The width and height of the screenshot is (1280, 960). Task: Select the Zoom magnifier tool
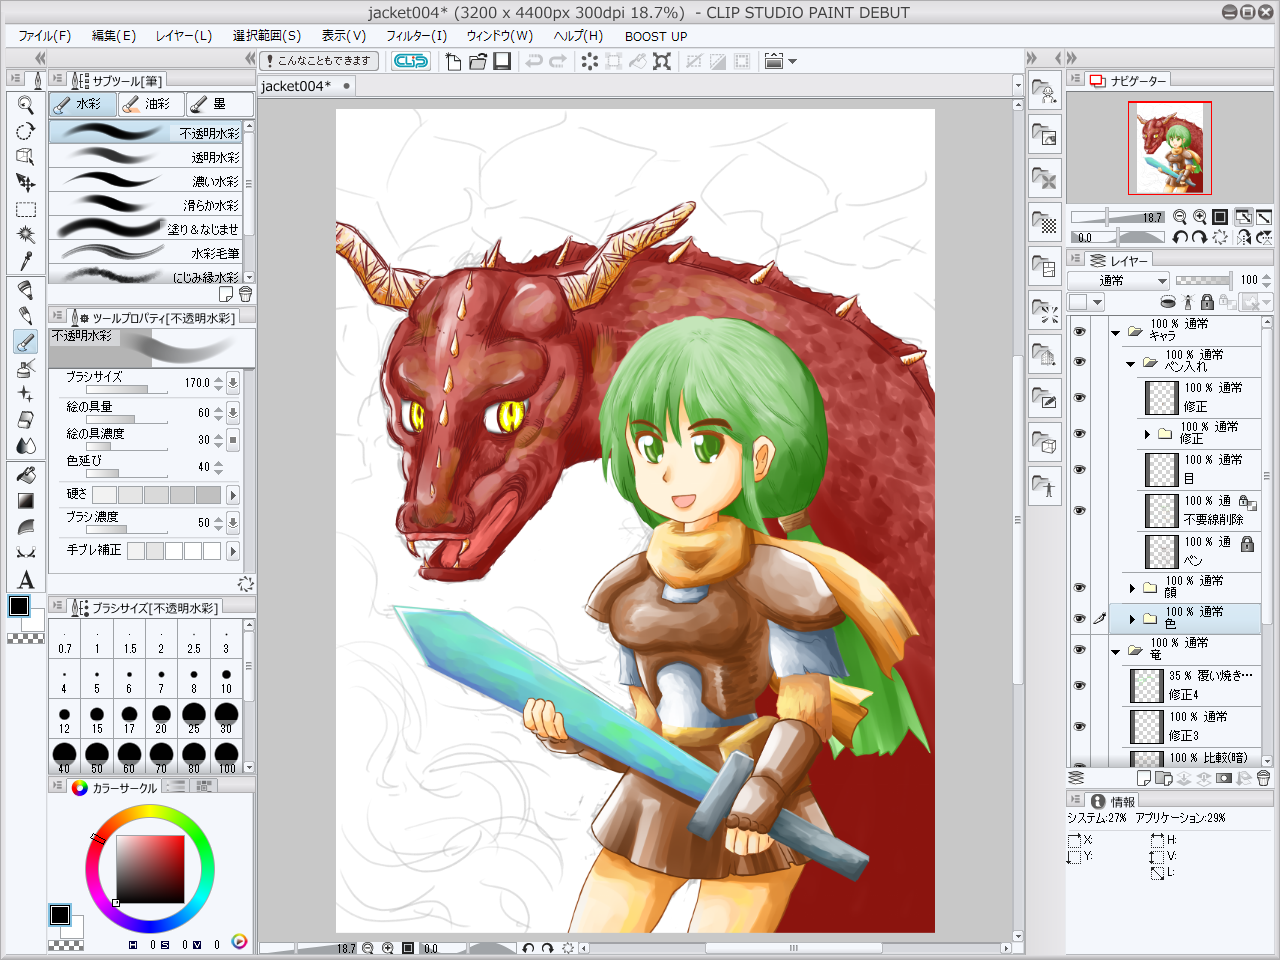click(x=26, y=105)
